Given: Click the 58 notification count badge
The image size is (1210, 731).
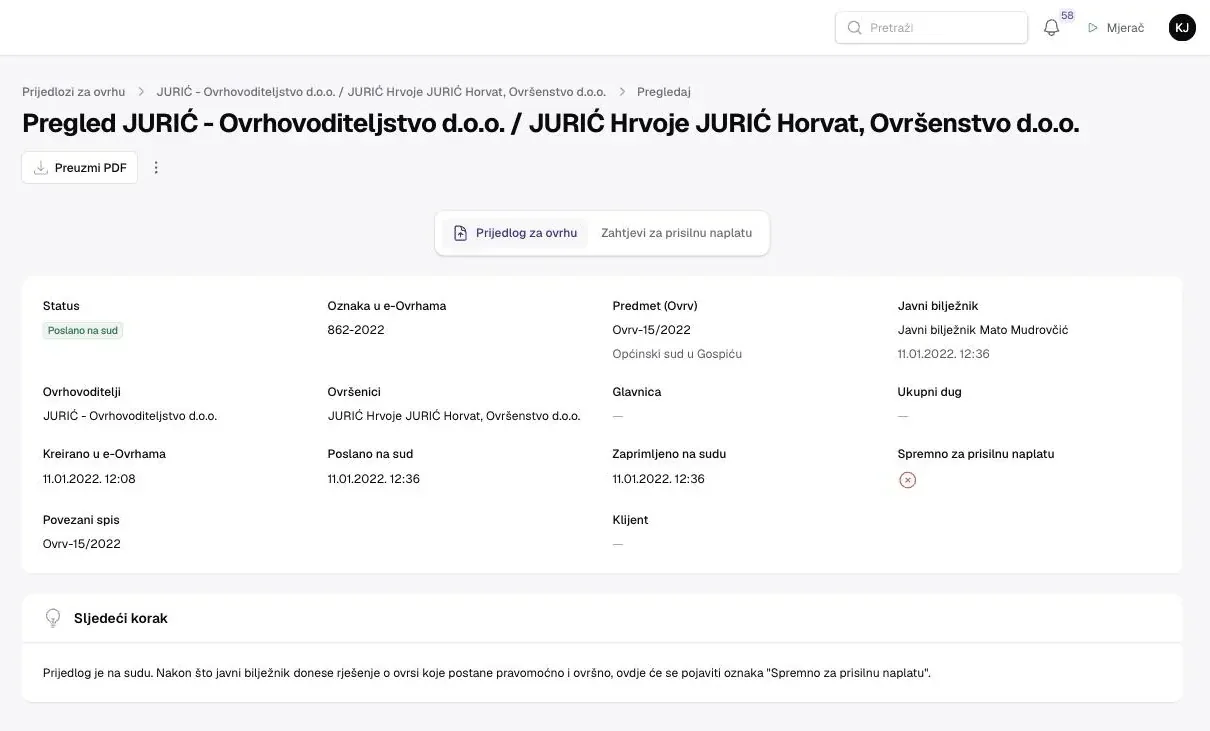Looking at the screenshot, I should point(1067,16).
